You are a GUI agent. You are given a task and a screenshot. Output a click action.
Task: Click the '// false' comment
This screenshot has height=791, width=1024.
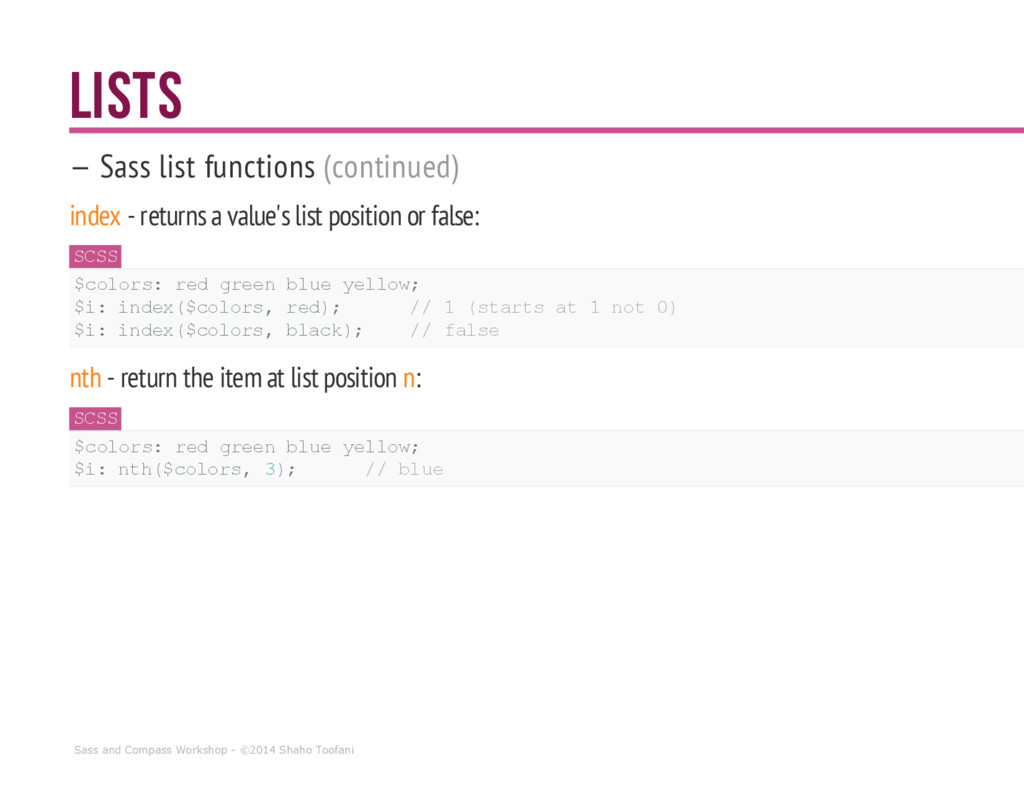point(455,331)
